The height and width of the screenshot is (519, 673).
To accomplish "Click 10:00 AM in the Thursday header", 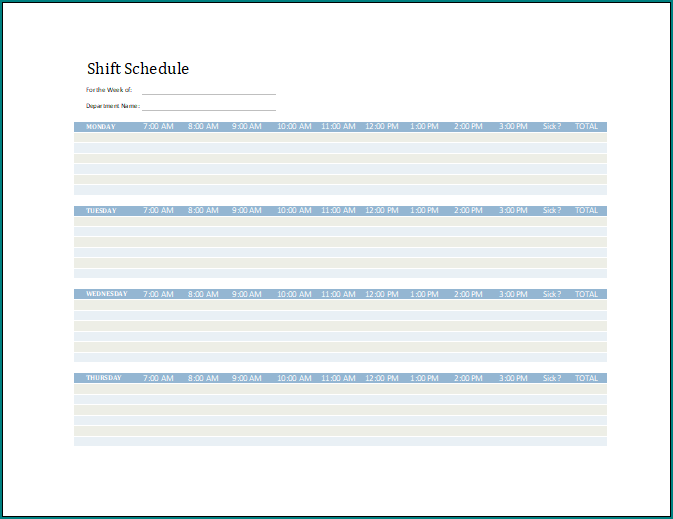I will click(294, 378).
